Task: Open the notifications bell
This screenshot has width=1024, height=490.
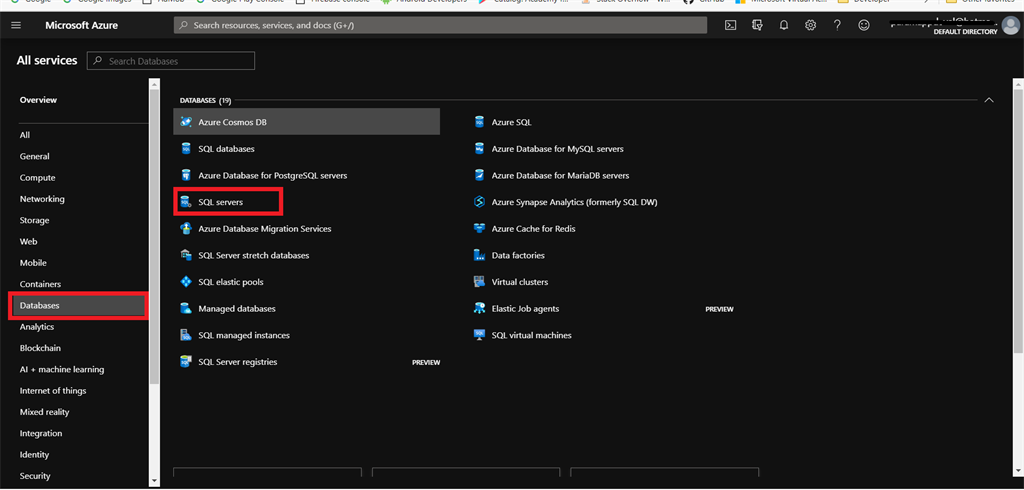Action: click(x=784, y=25)
